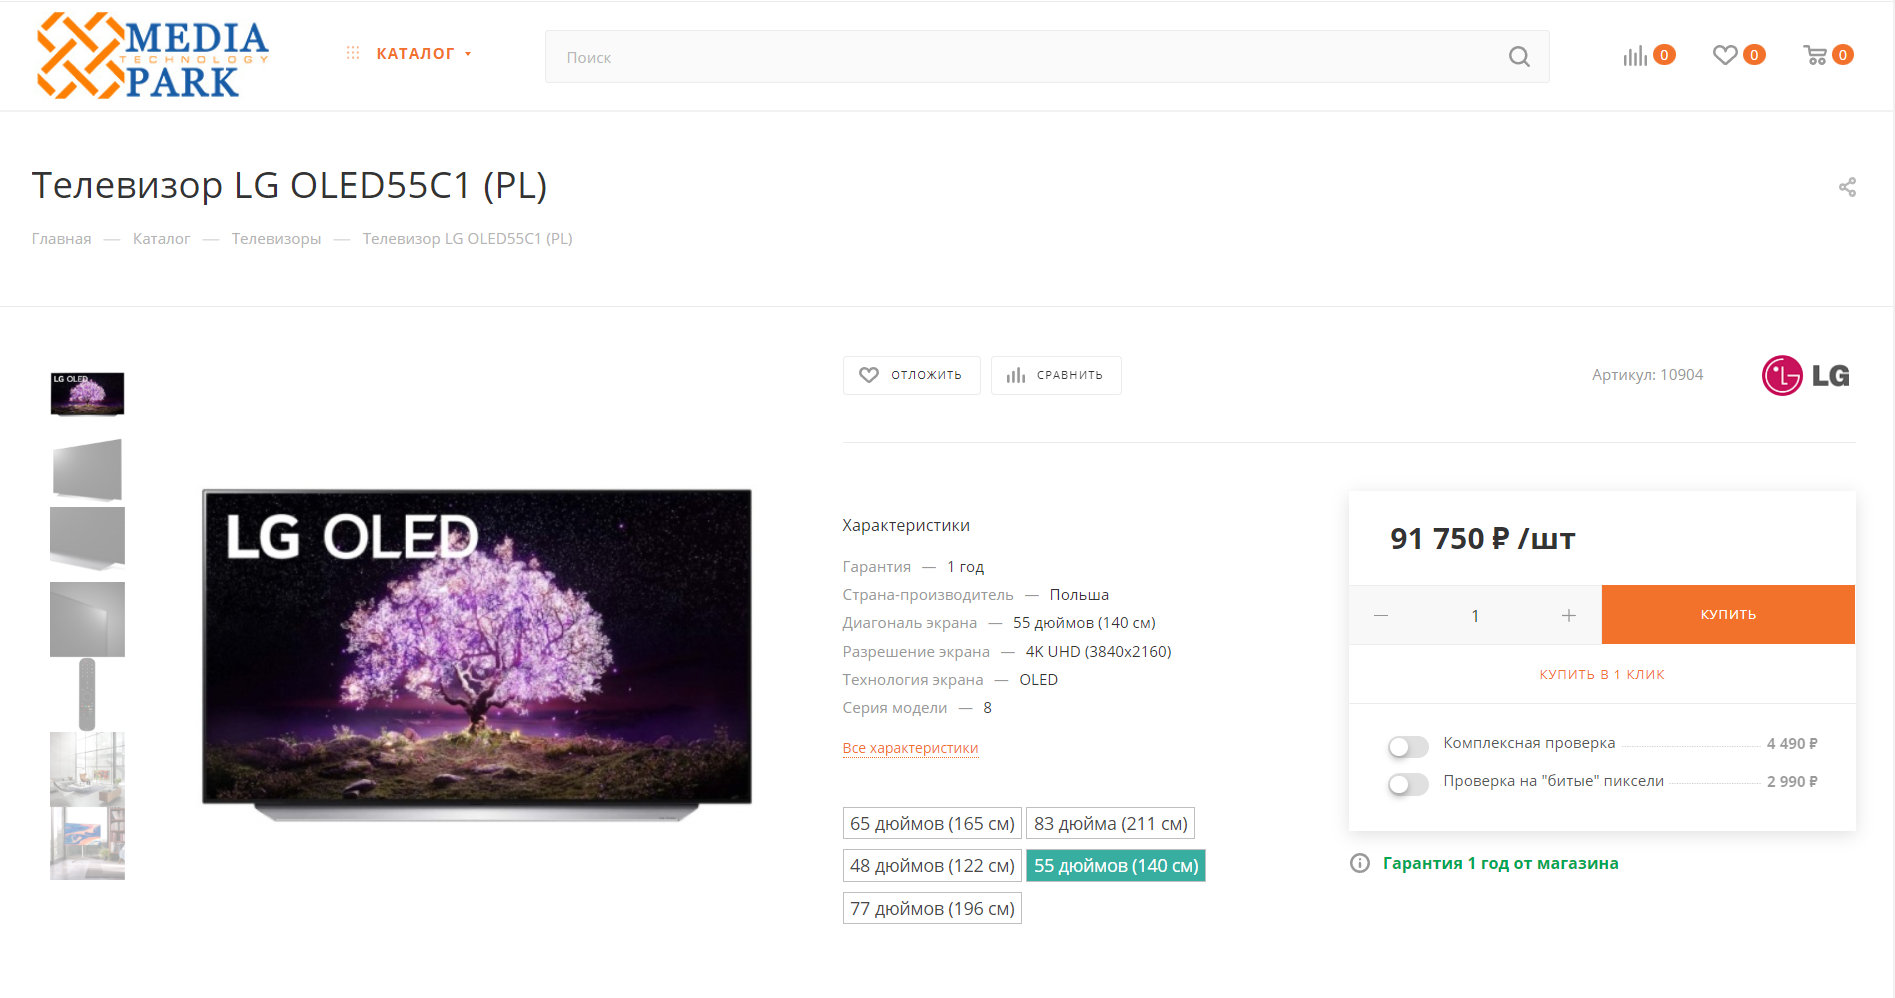Click the price 91 750 ₽ /шт
1895x998 pixels.
1482,539
